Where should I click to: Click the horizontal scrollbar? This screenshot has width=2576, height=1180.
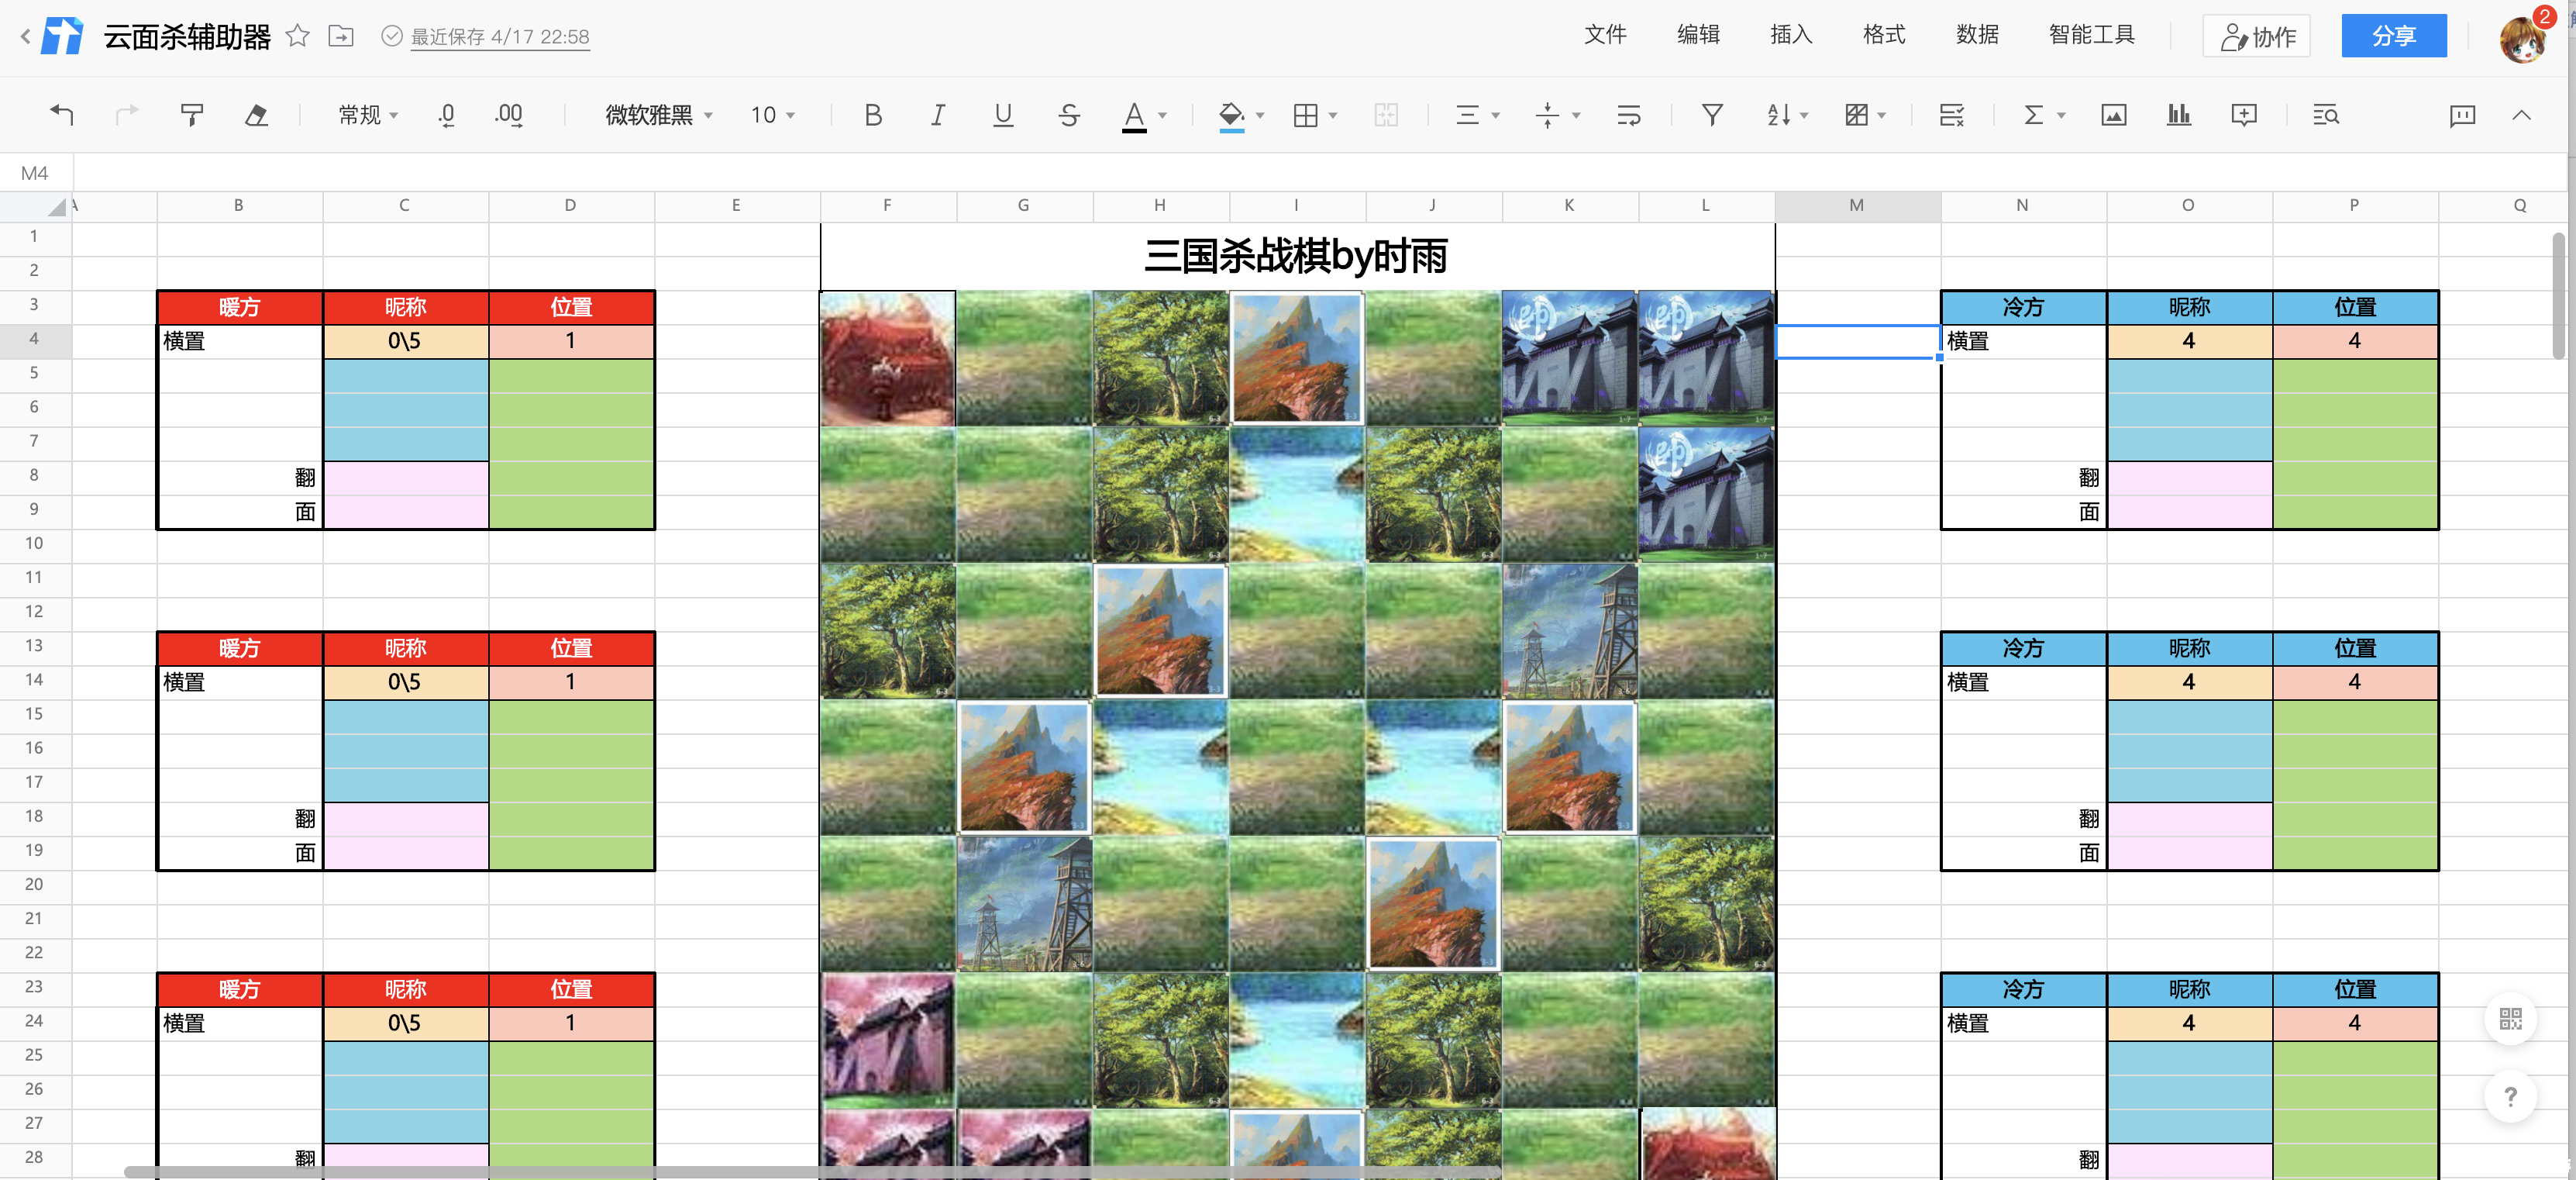click(812, 1172)
